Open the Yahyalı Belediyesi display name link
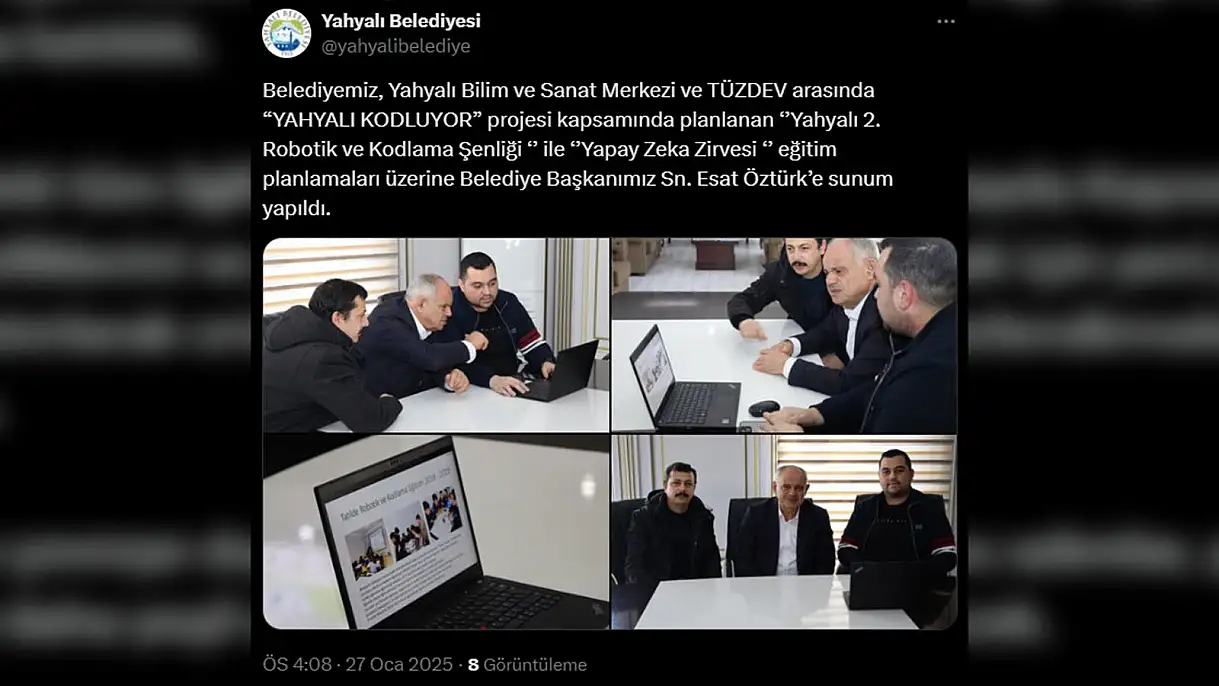Image resolution: width=1219 pixels, height=686 pixels. coord(400,21)
